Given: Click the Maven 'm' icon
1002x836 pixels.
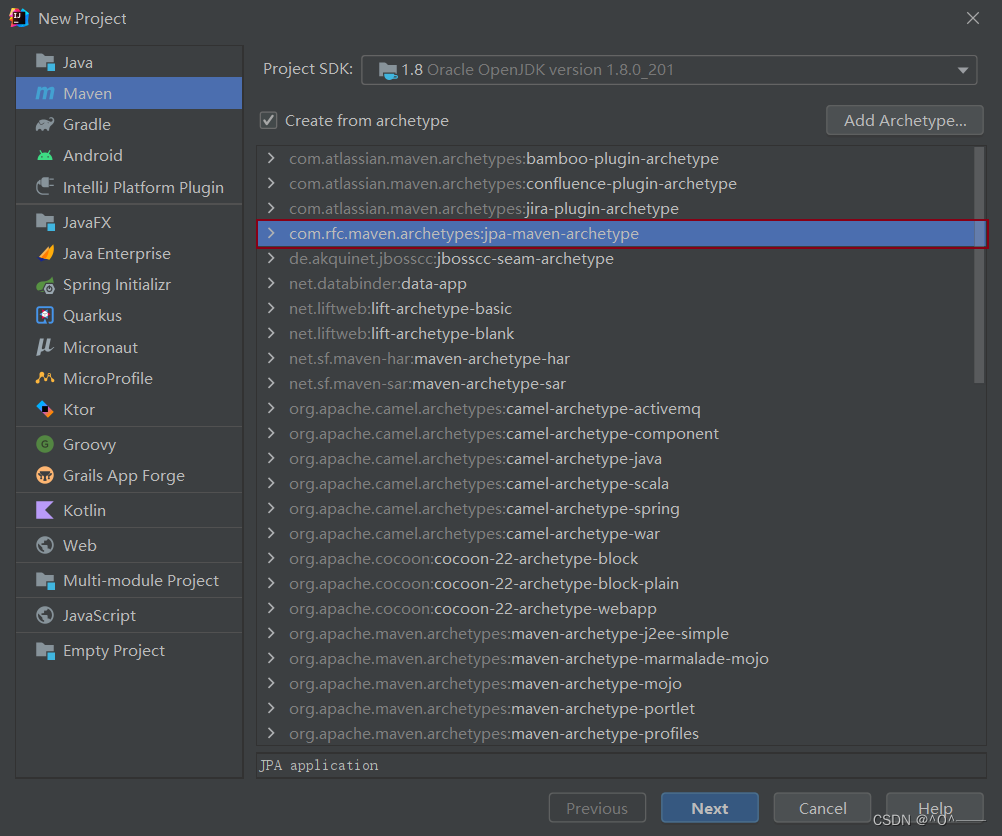Looking at the screenshot, I should click(x=45, y=93).
